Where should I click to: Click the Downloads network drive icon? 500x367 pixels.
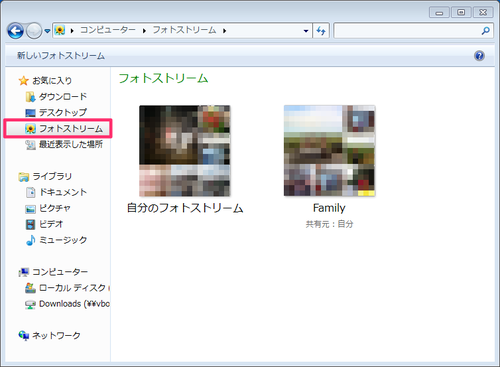(x=30, y=304)
